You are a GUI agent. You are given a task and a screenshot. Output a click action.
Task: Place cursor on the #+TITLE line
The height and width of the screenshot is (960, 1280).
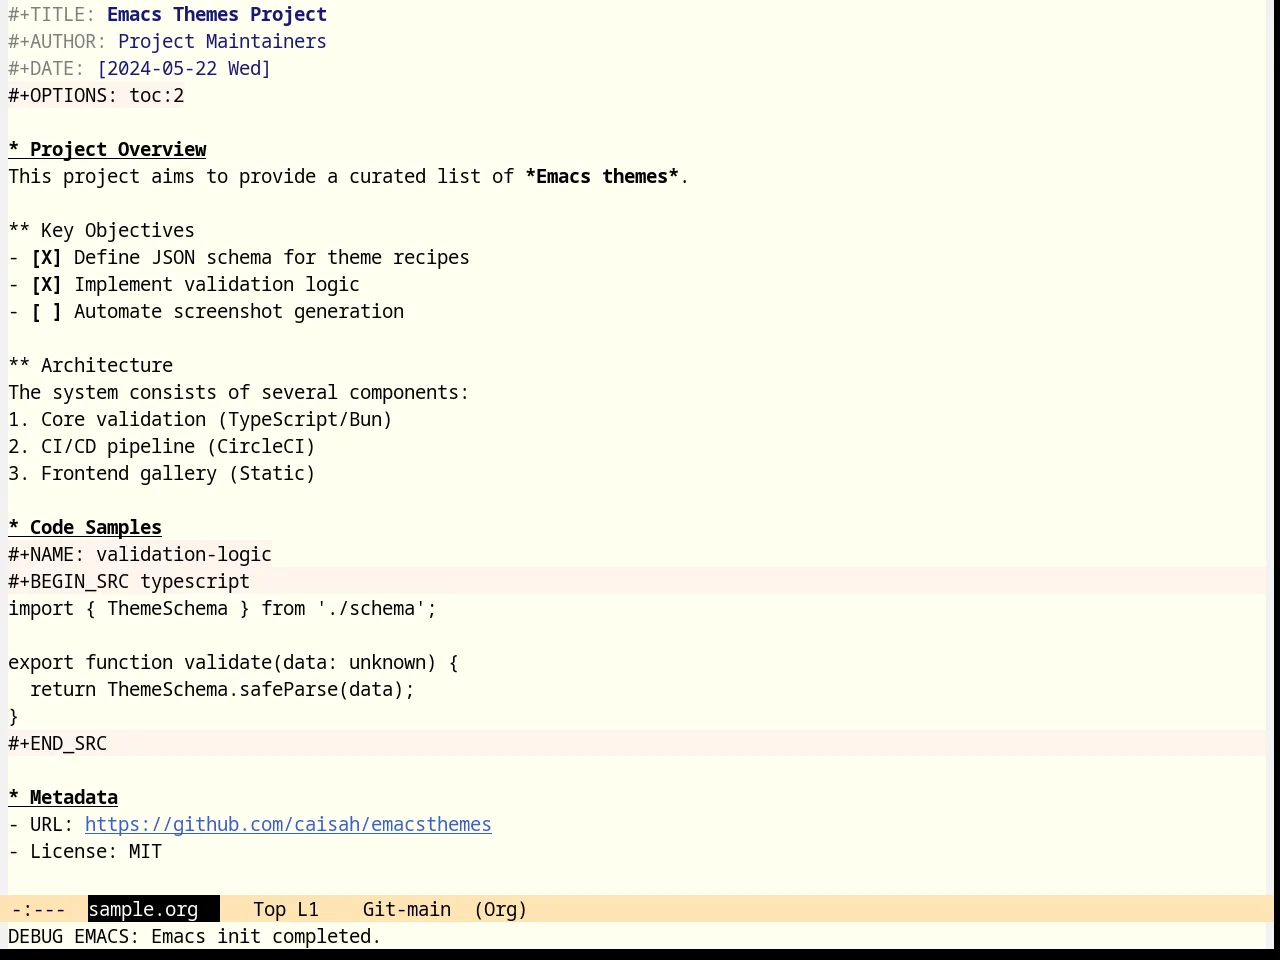168,15
